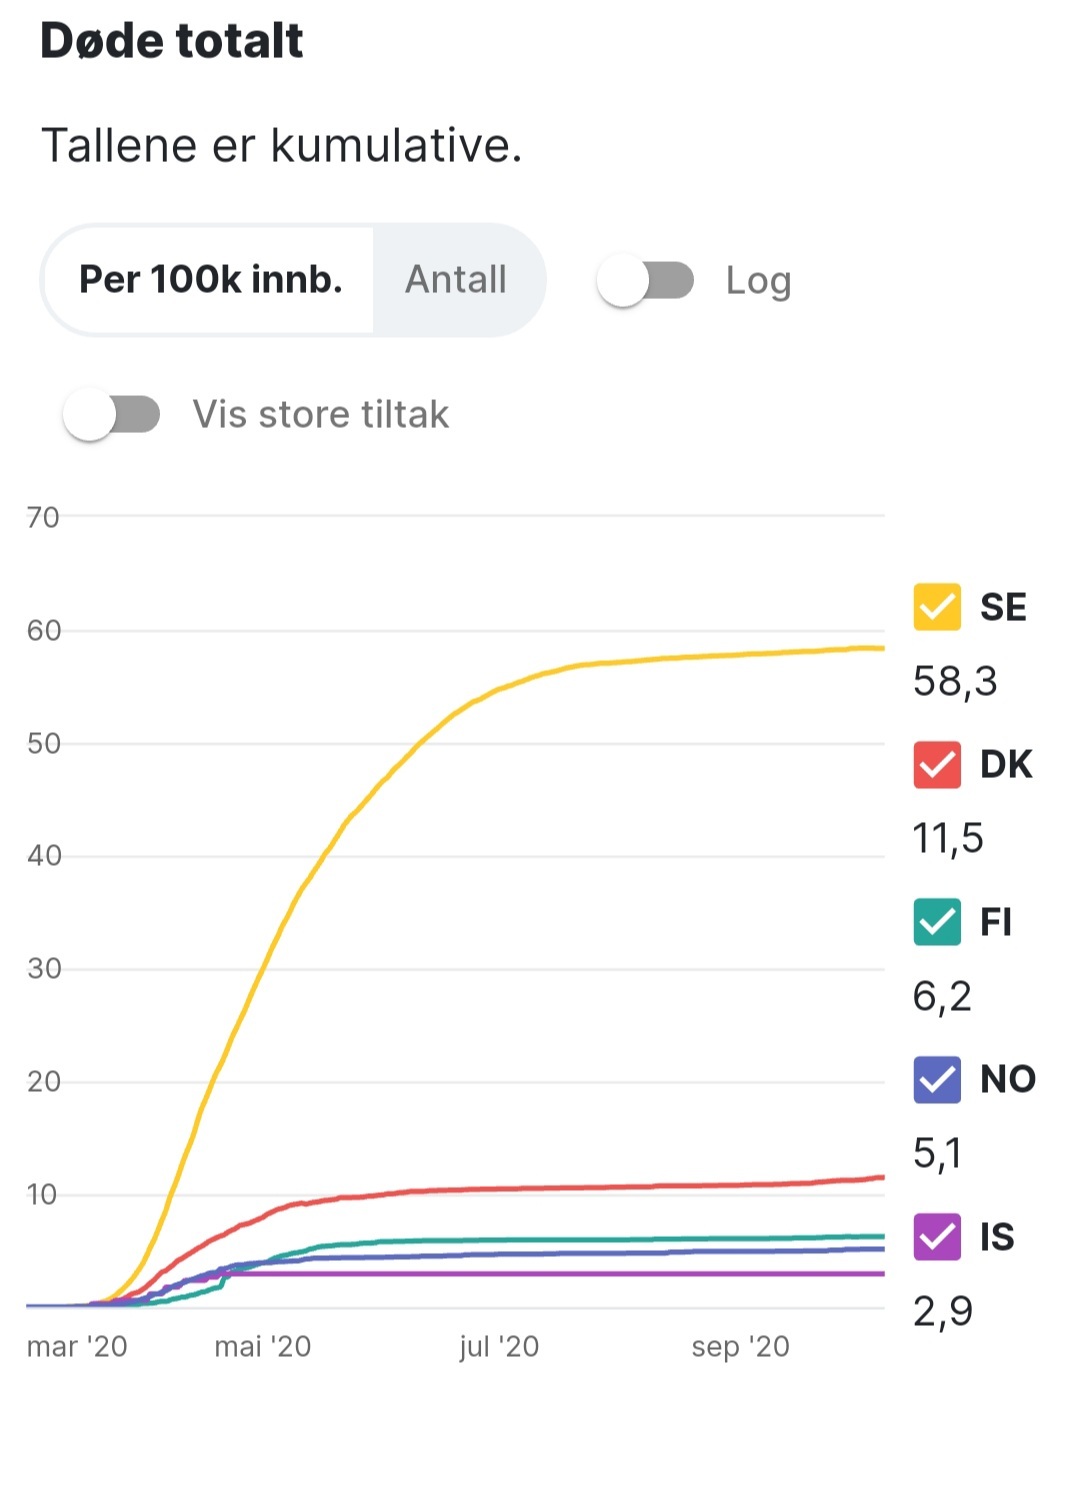
Task: Uncheck the red DK checkbox
Action: coord(937,765)
